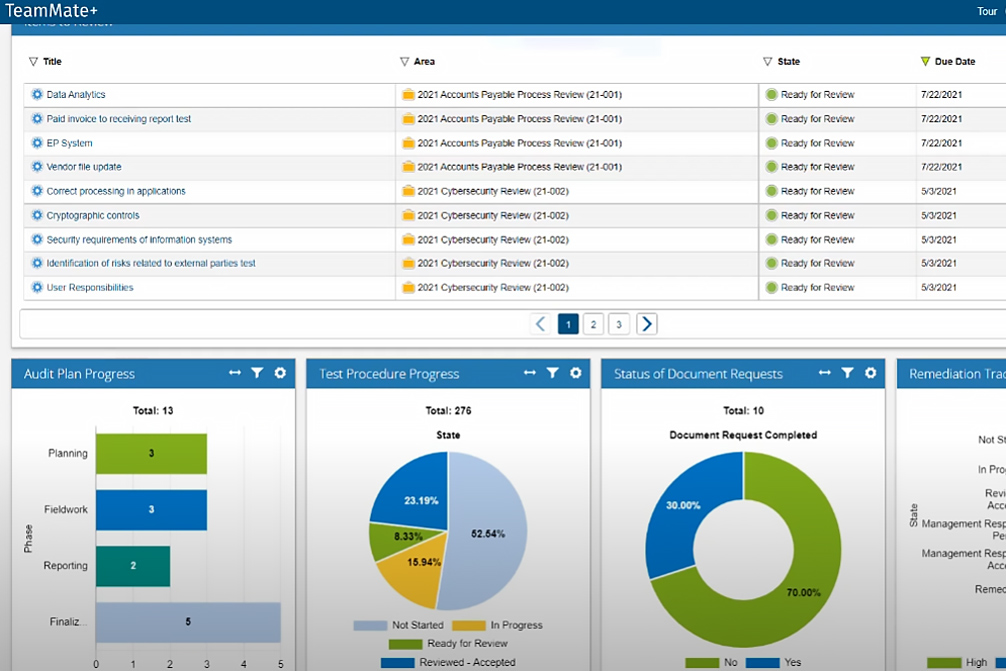The image size is (1006, 671).
Task: Click the filter icon on Audit Plan Progress
Action: tap(257, 373)
